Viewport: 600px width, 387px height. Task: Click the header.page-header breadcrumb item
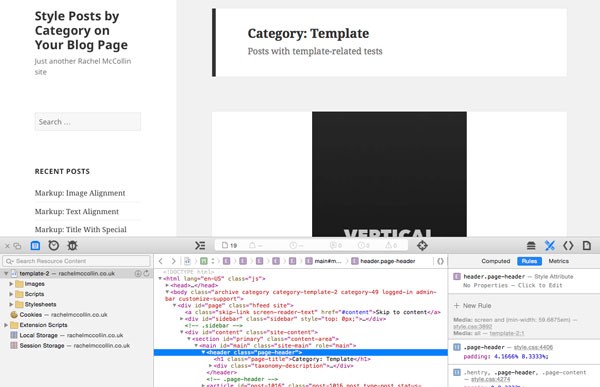point(383,261)
